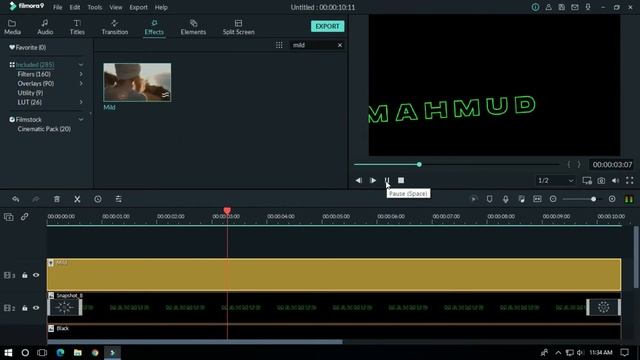Screen dimensions: 640x360
Task: Open the Media tab
Action: coord(12,27)
